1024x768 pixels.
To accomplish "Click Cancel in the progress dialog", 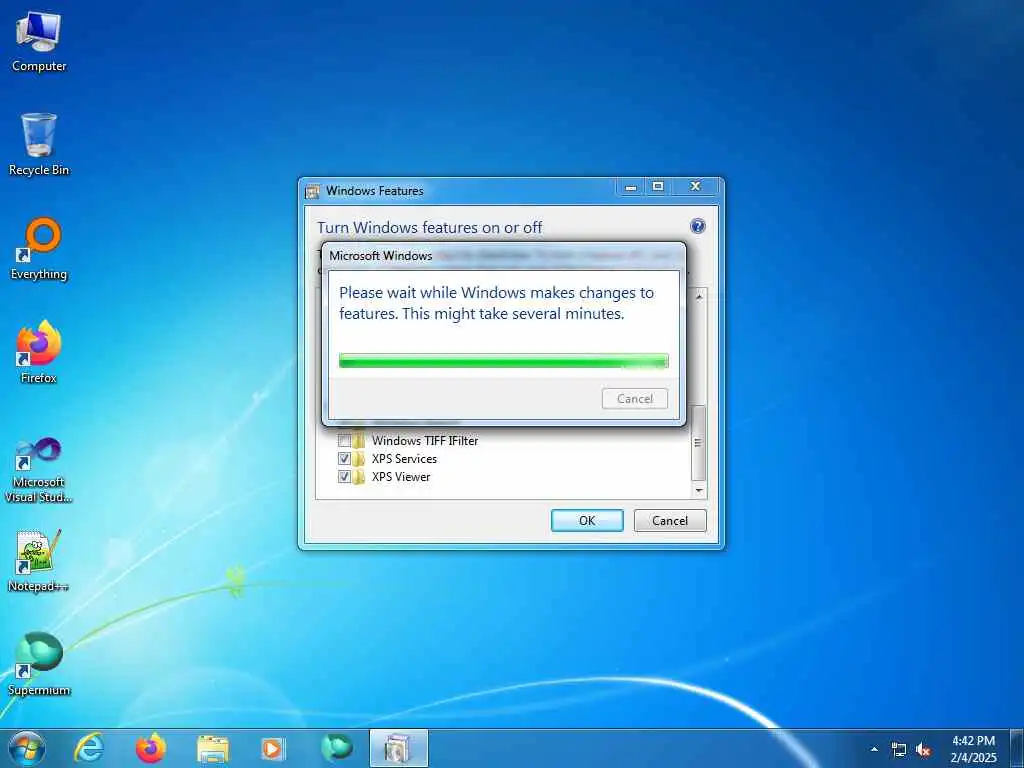I will click(x=635, y=398).
